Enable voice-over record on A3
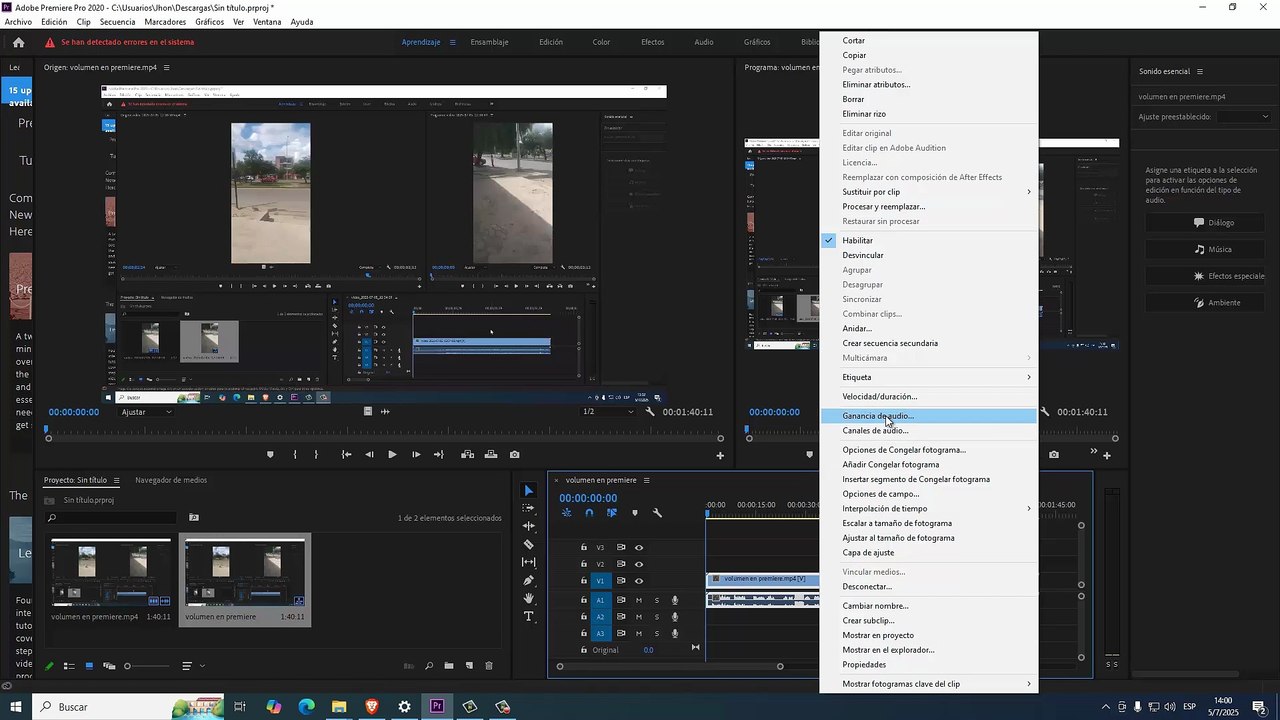 click(x=675, y=634)
